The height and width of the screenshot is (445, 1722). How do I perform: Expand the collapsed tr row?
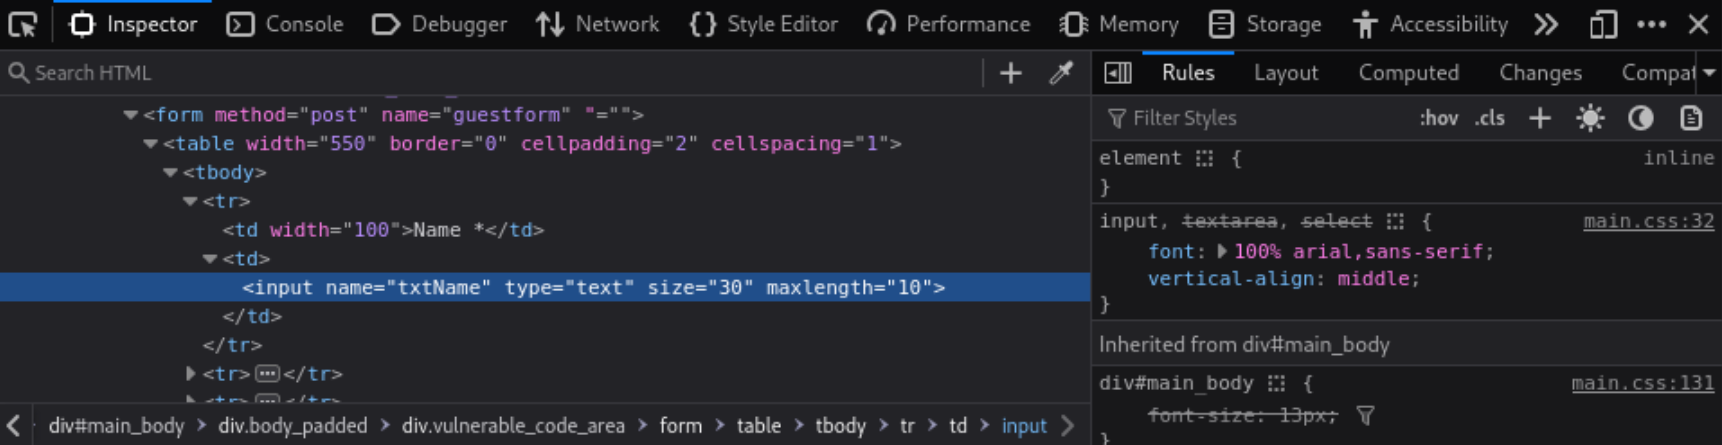click(191, 374)
